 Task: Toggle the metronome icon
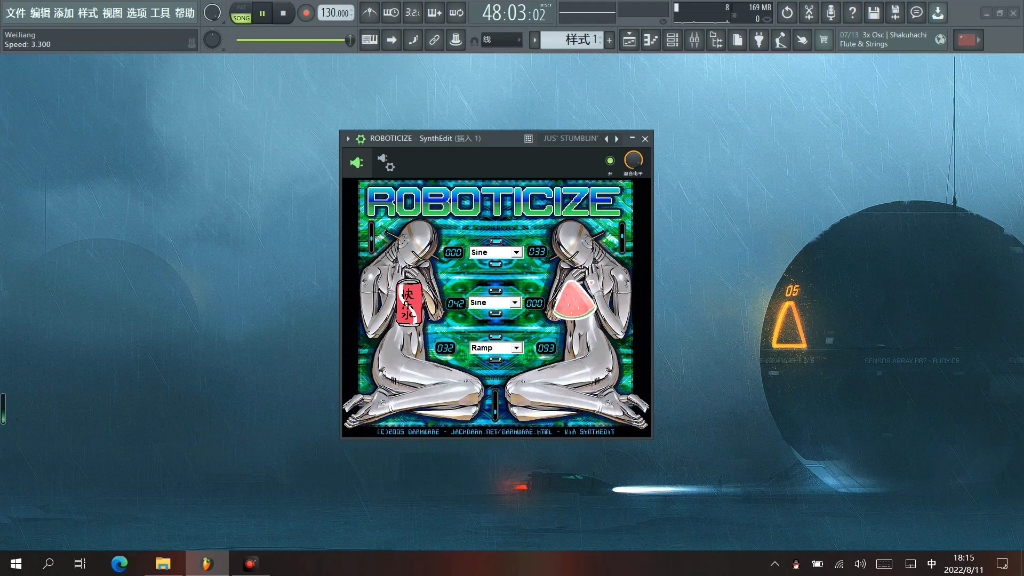tap(370, 12)
